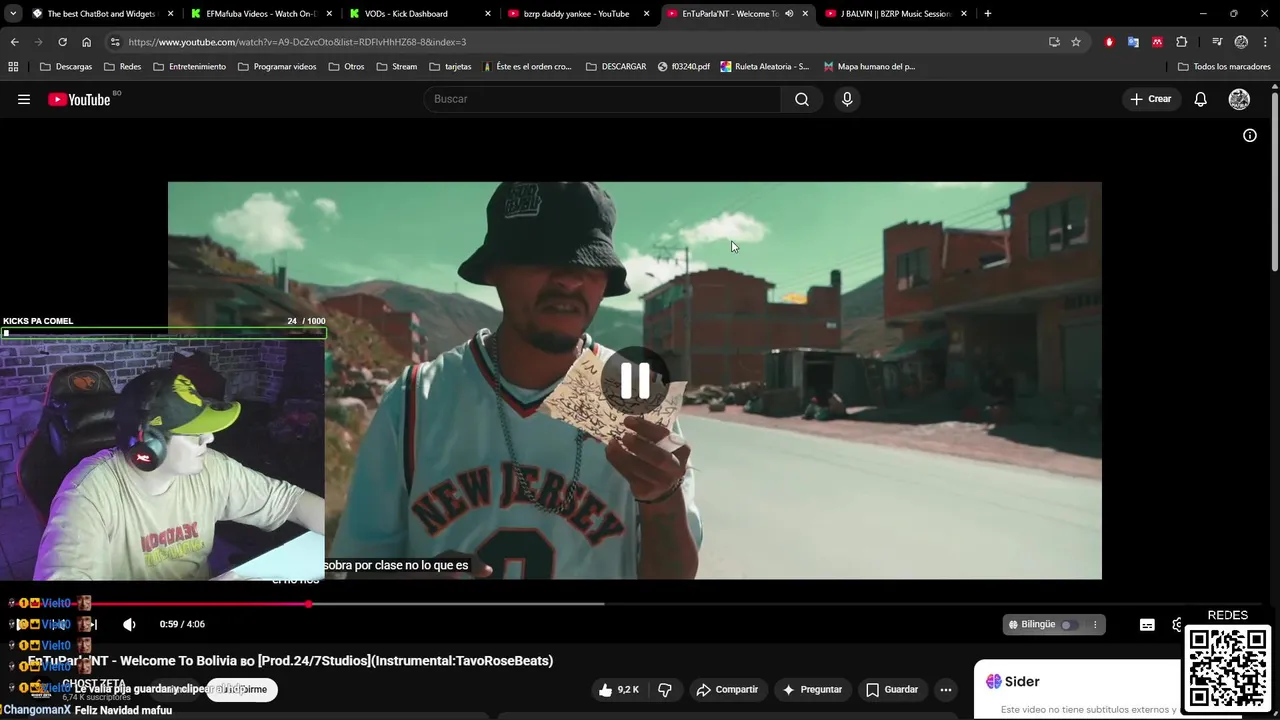The height and width of the screenshot is (720, 1280).
Task: Like the video showing 9,2 K
Action: 618,689
